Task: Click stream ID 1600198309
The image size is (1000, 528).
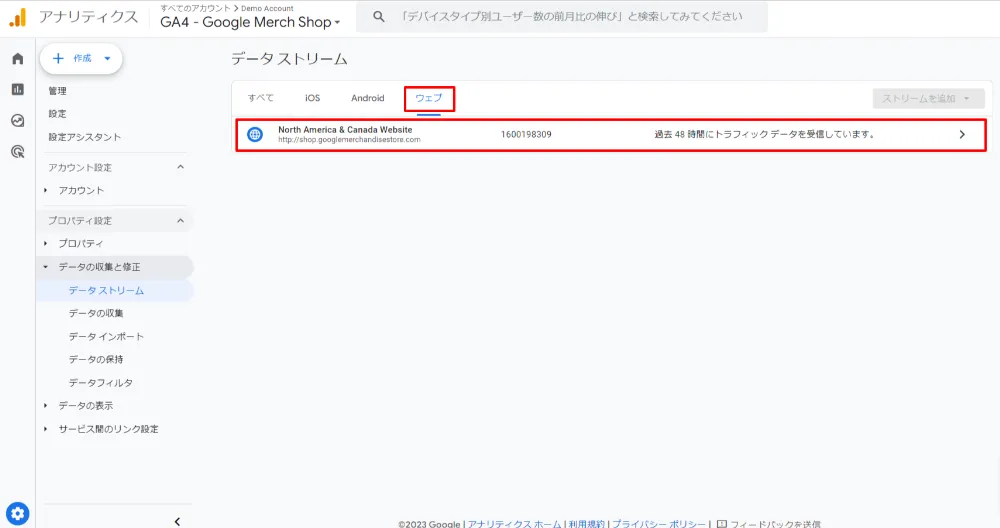Action: pyautogui.click(x=526, y=135)
